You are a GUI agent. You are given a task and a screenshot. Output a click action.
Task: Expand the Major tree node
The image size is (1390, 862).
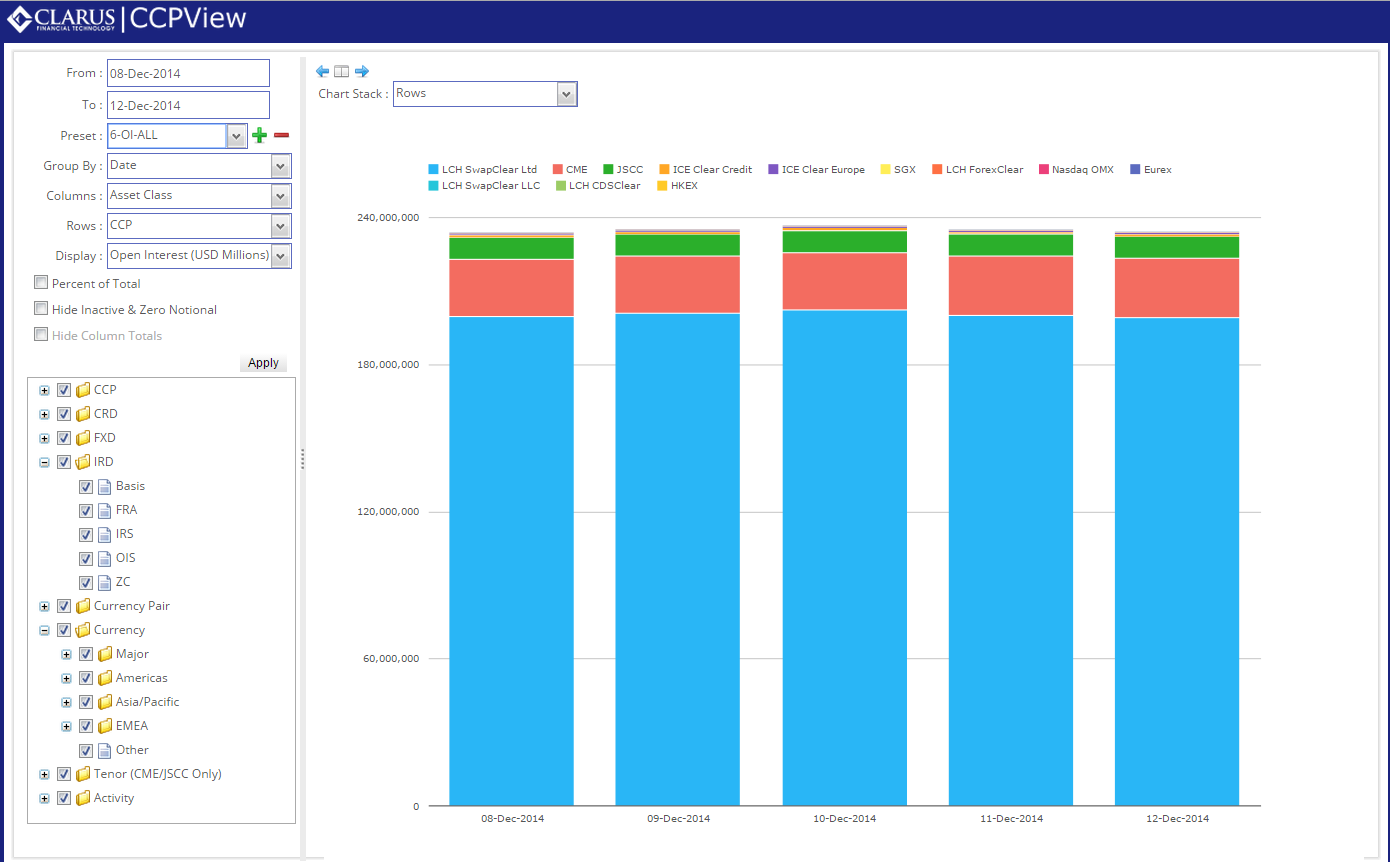[x=66, y=654]
